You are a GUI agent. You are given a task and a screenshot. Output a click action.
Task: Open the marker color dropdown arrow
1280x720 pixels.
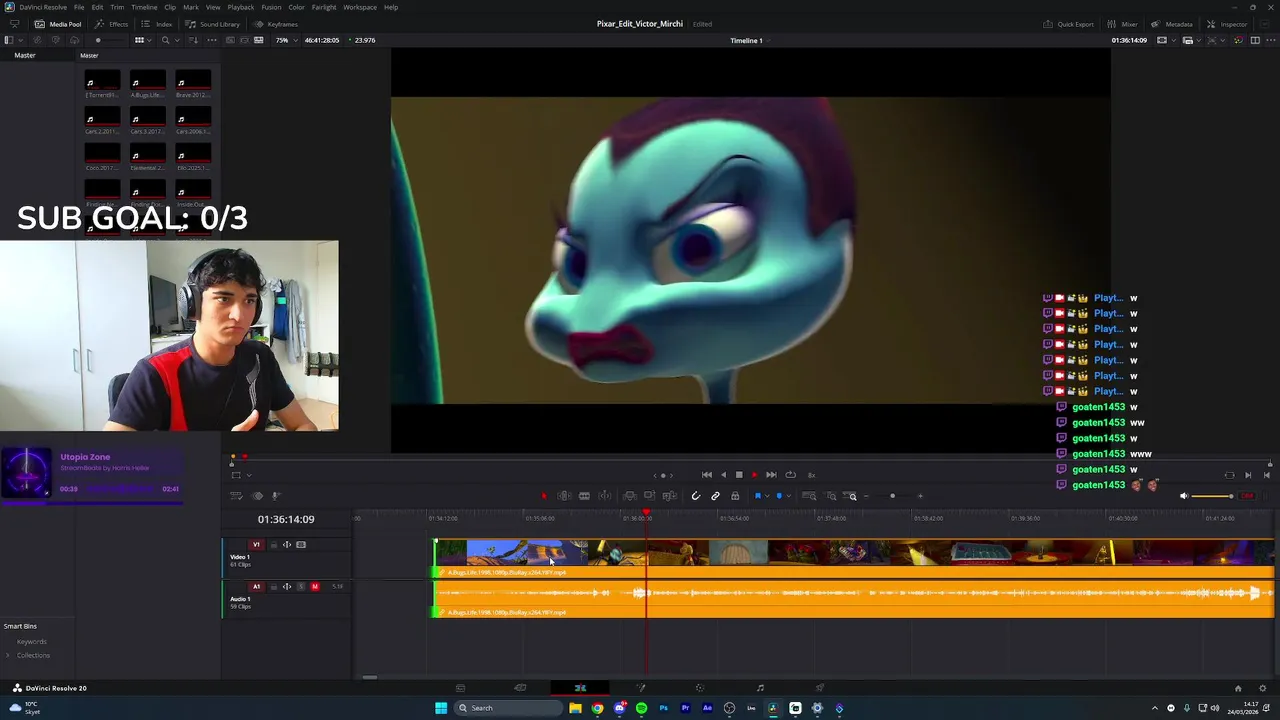pyautogui.click(x=787, y=496)
